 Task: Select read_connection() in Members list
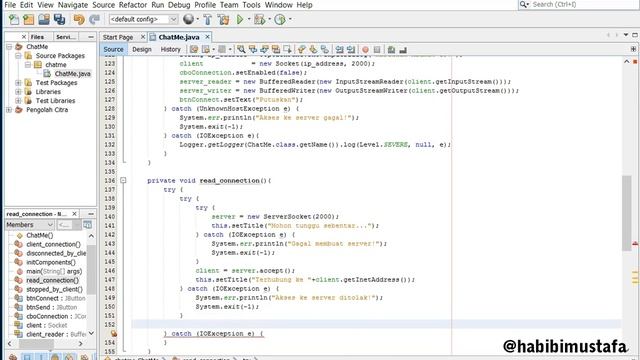point(52,280)
